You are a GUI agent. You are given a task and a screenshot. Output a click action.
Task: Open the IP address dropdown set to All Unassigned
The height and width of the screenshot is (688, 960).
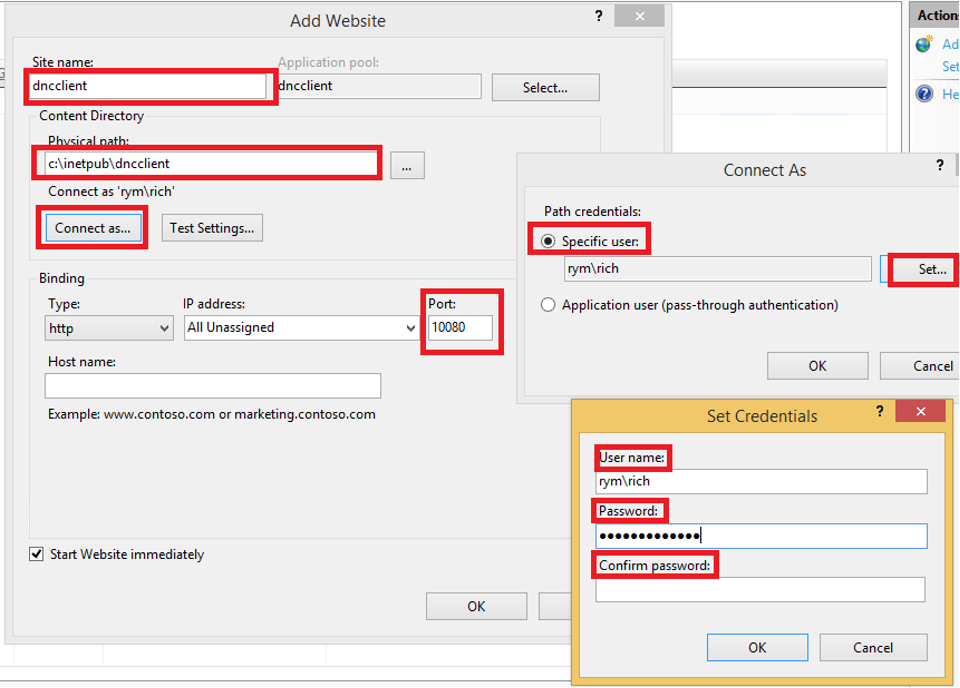[x=297, y=327]
